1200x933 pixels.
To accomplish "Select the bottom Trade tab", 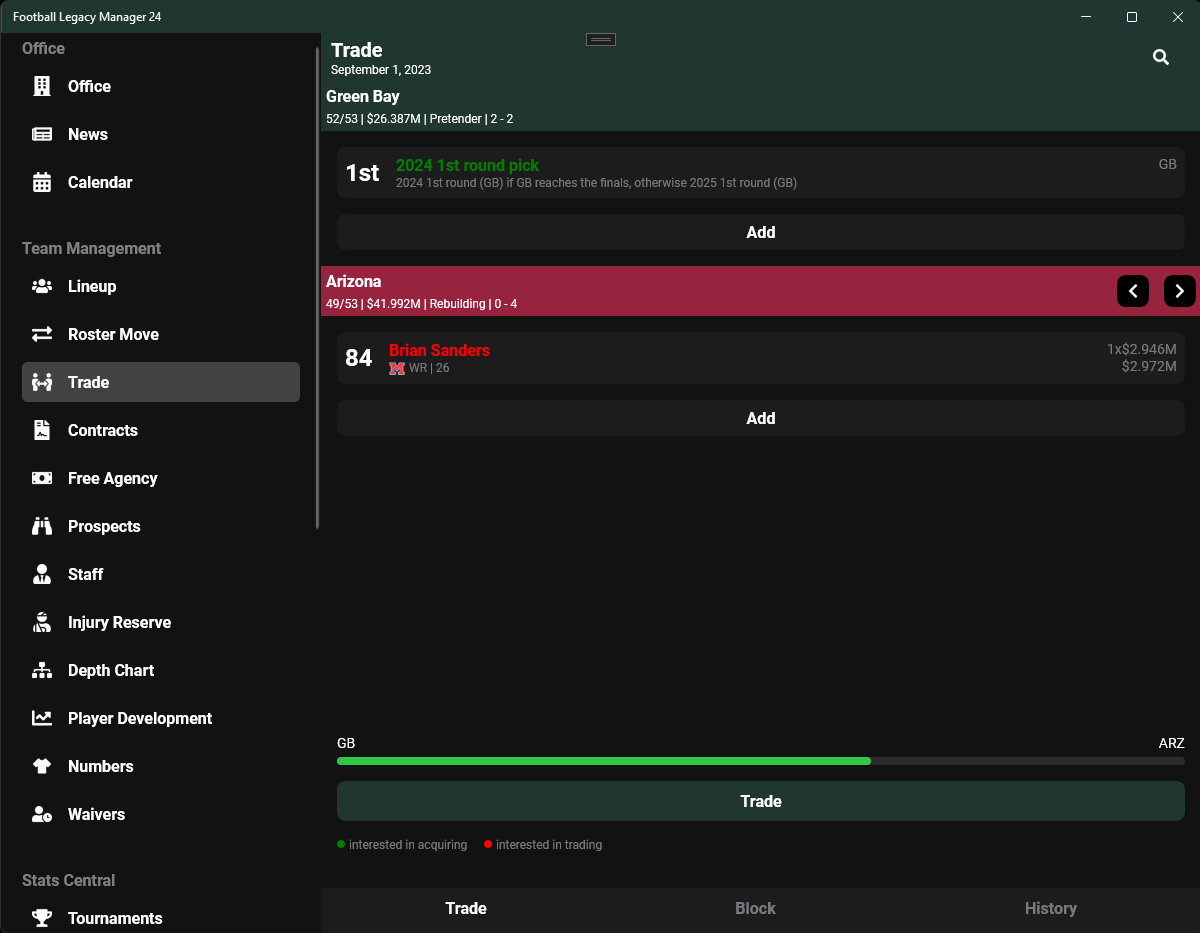I will pos(466,908).
